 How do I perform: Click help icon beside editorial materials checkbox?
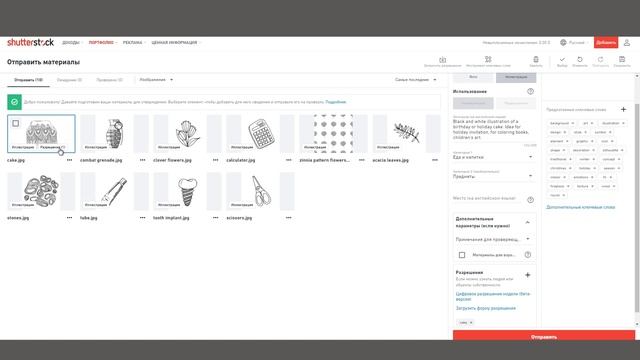click(528, 255)
